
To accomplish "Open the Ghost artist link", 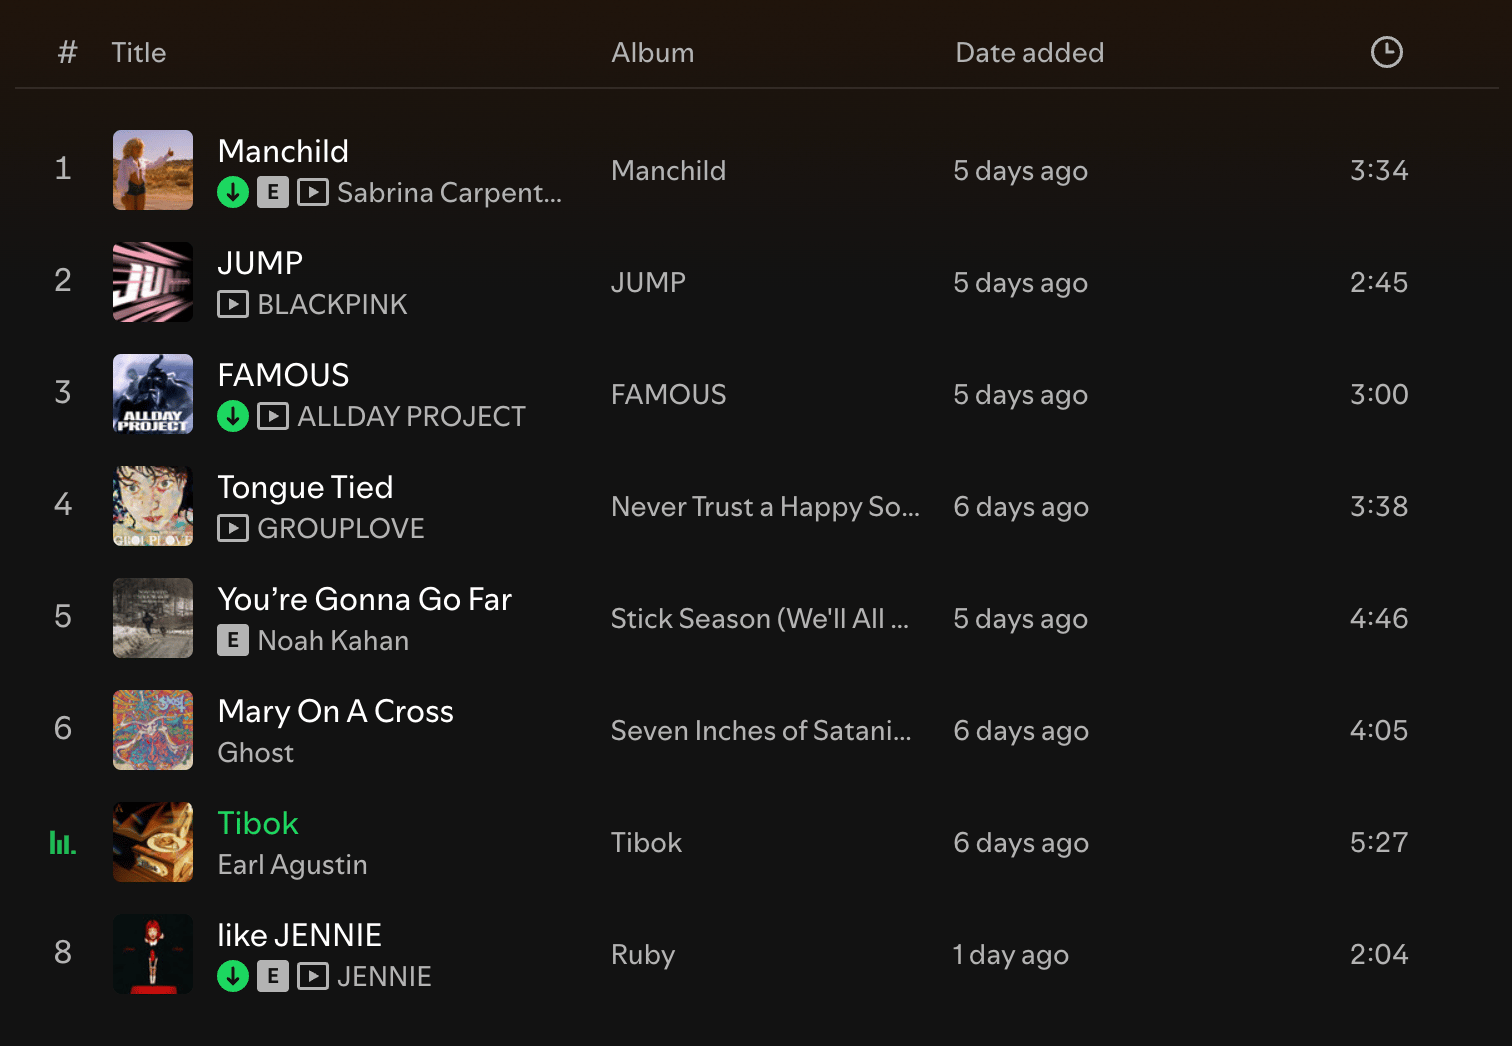I will 256,753.
